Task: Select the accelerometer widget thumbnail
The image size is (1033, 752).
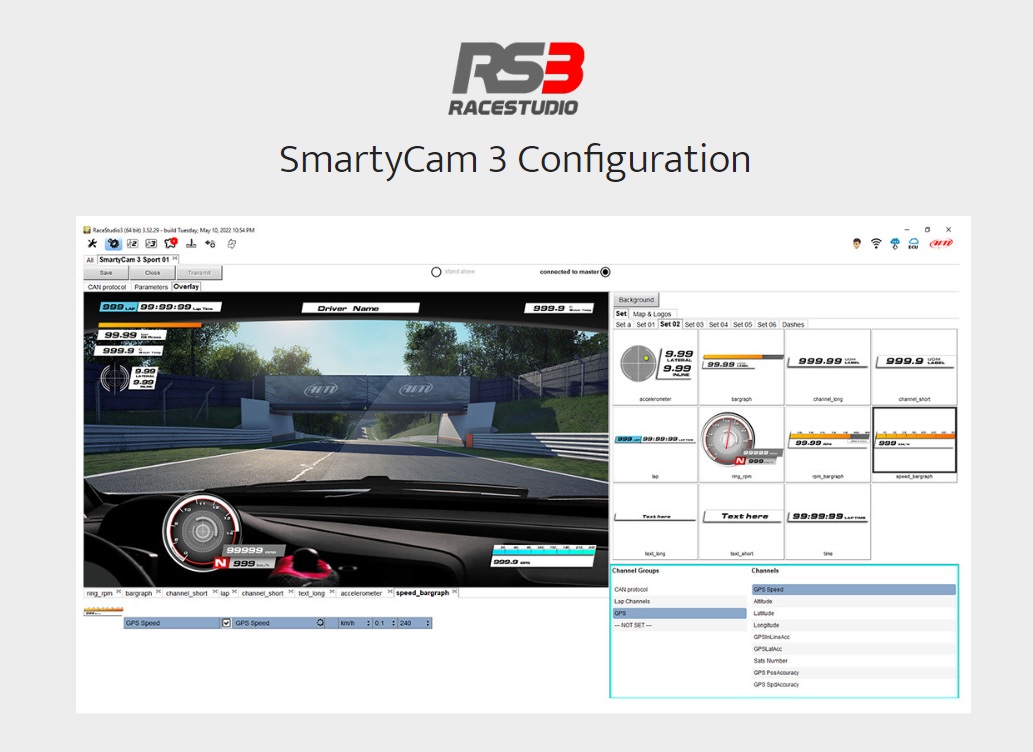Action: point(655,367)
